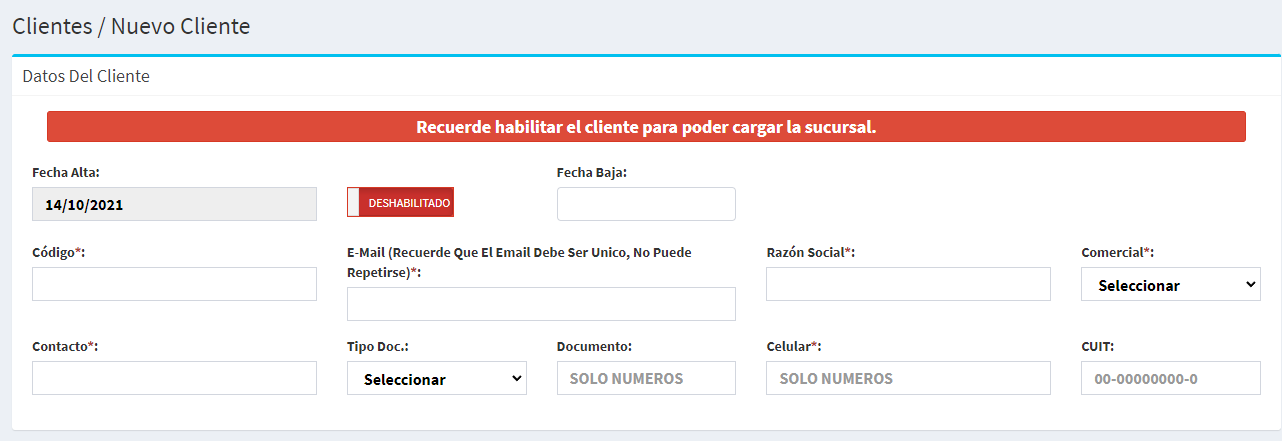The image size is (1282, 441).
Task: Toggle the DESHABILITADO client status switch
Action: click(400, 203)
